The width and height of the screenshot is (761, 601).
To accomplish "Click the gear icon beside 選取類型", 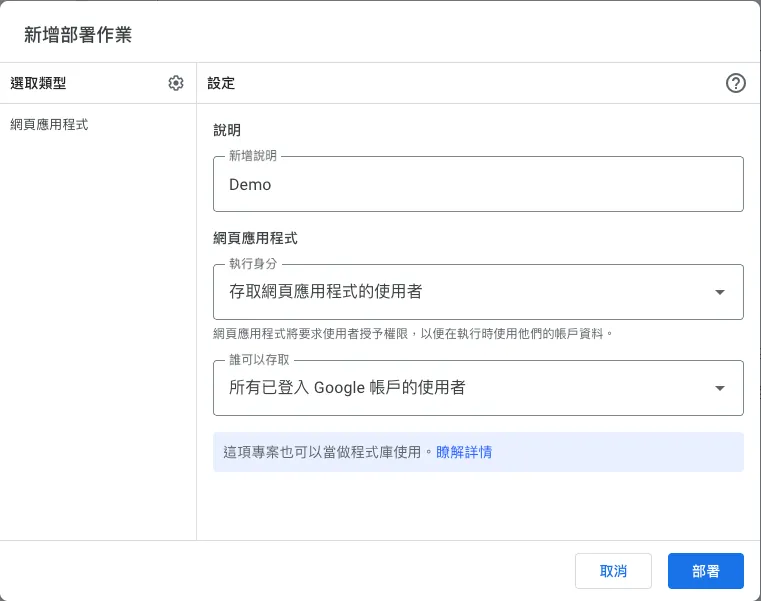I will click(x=176, y=83).
